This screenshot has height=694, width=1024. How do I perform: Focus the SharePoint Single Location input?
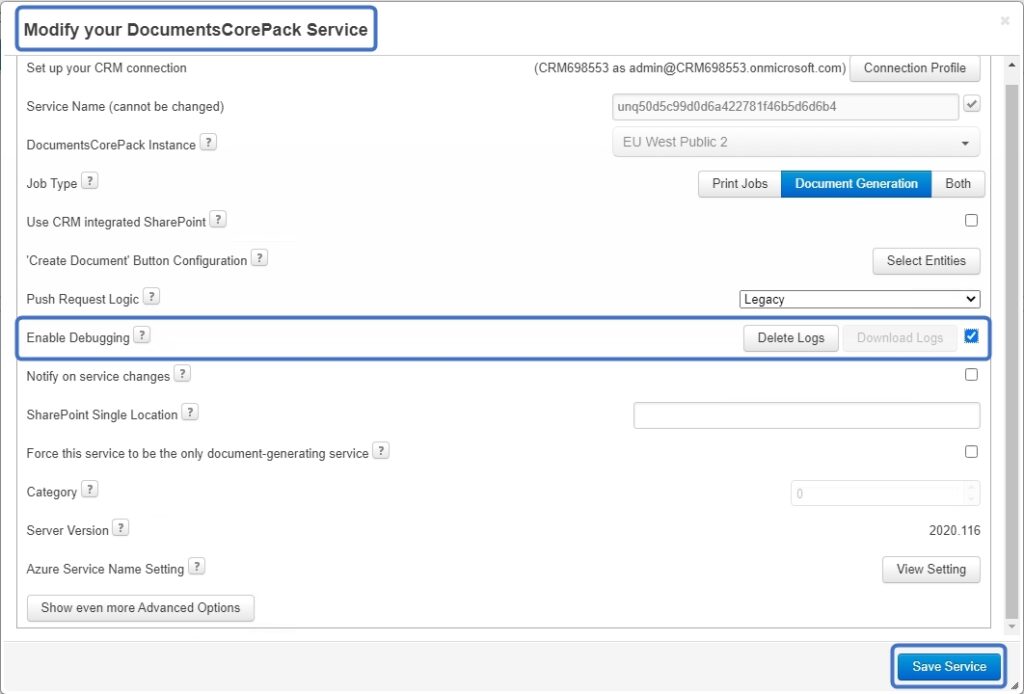point(807,415)
